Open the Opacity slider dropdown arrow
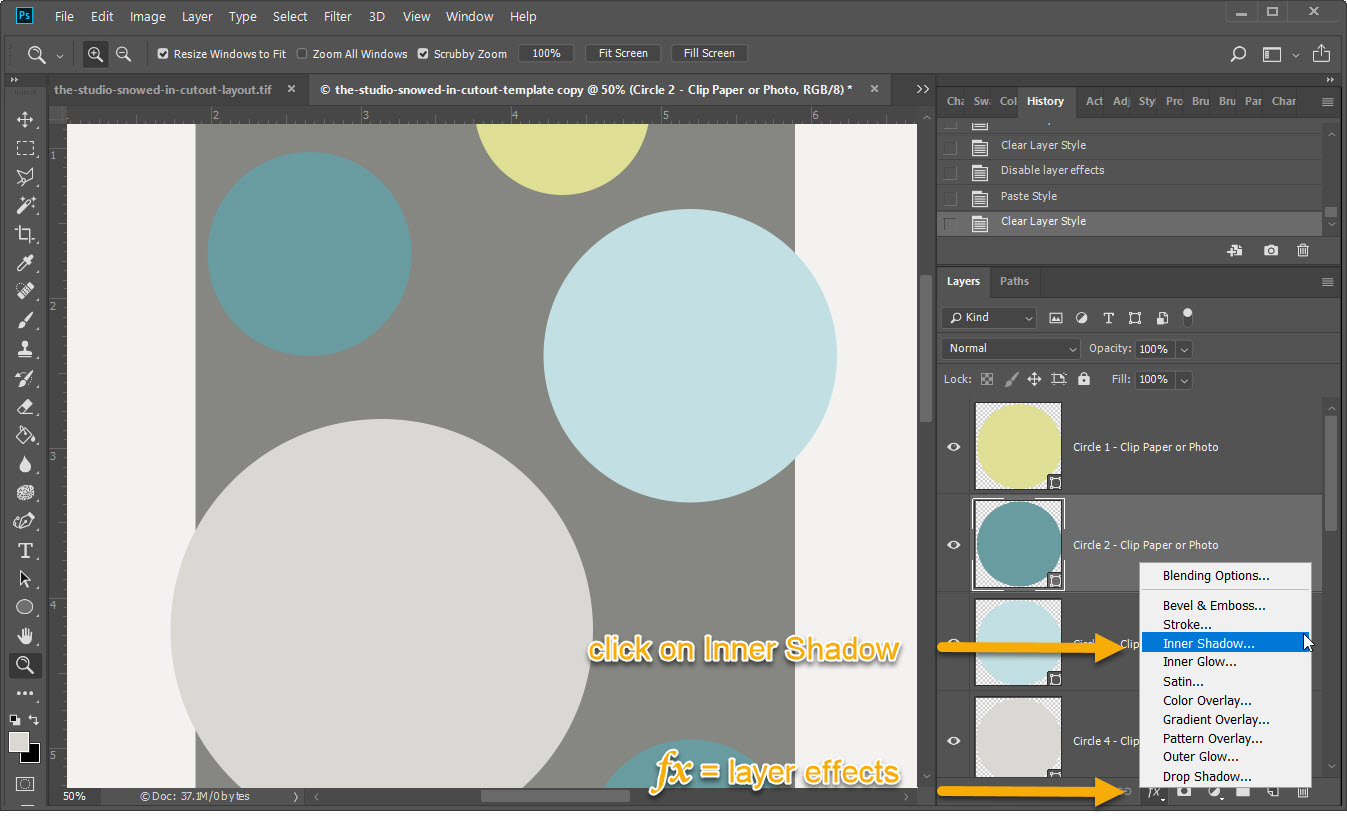1347x819 pixels. pyautogui.click(x=1184, y=349)
